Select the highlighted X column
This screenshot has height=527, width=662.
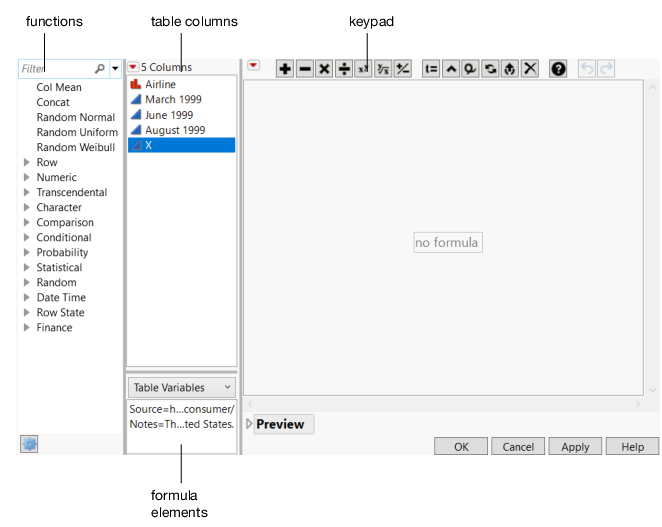[182, 145]
